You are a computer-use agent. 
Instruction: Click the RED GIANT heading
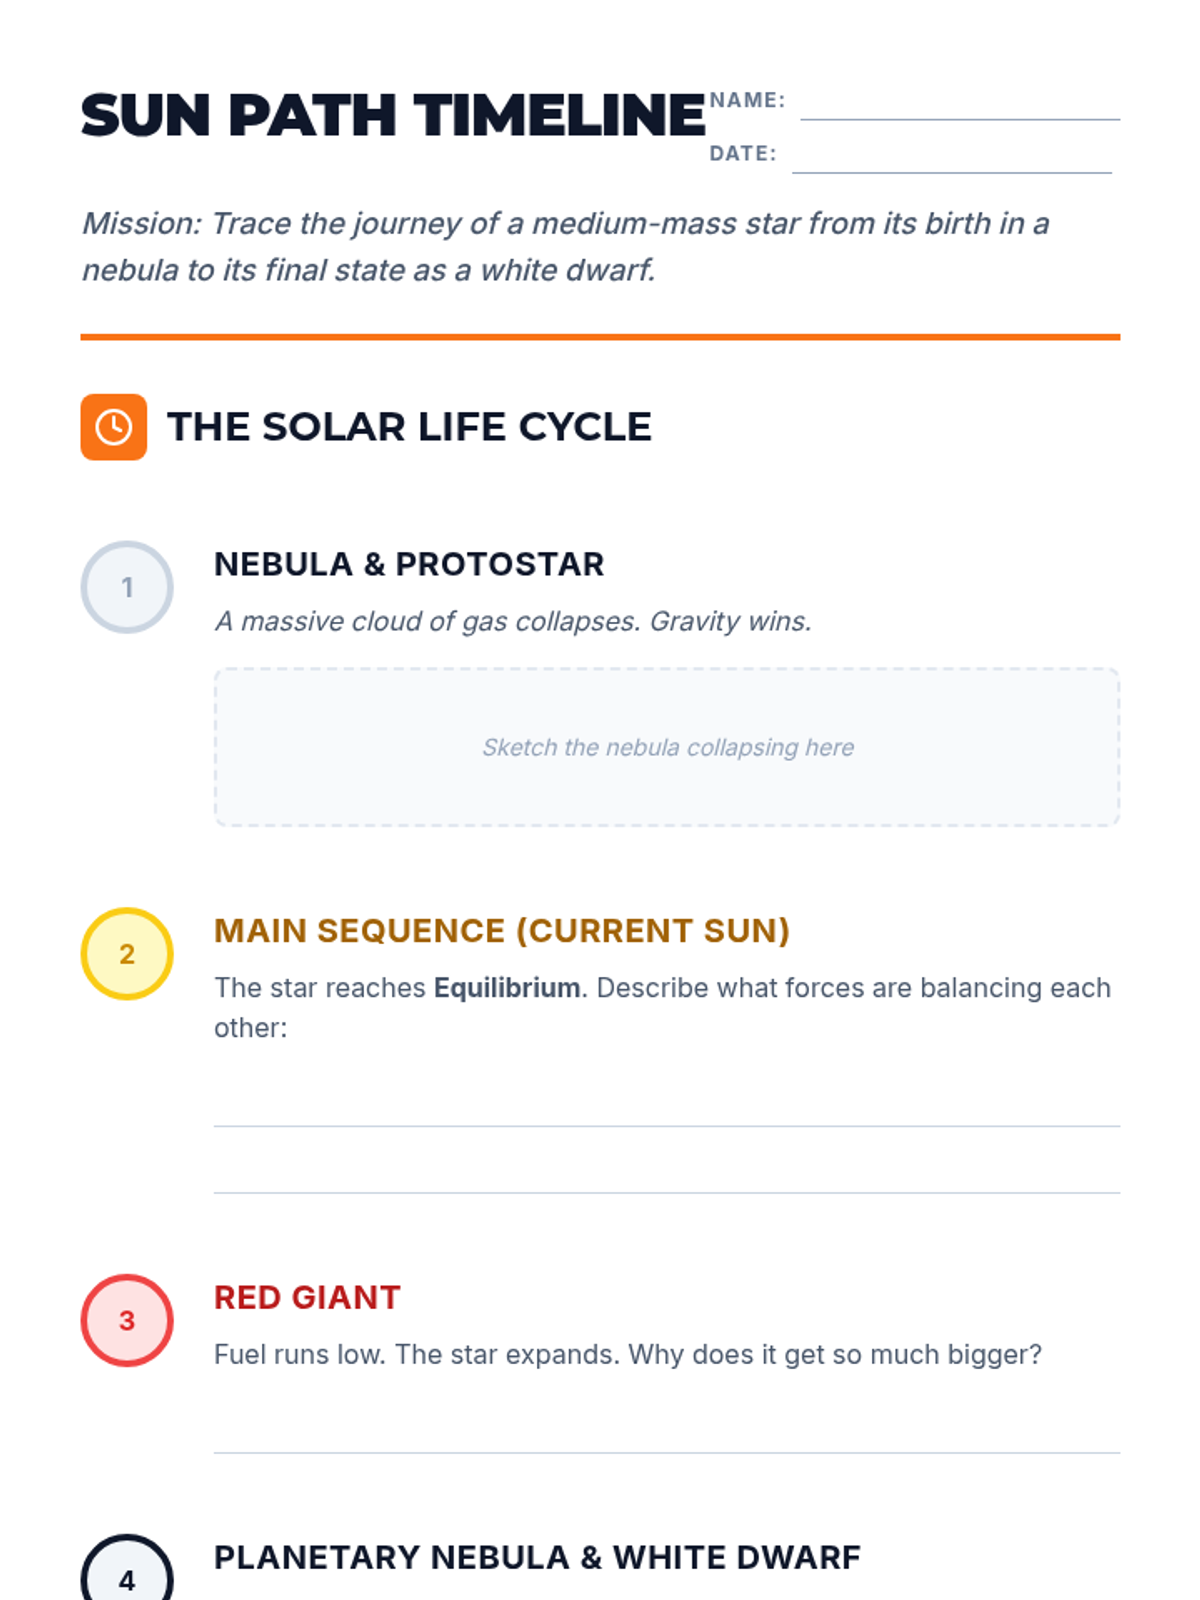(307, 1297)
